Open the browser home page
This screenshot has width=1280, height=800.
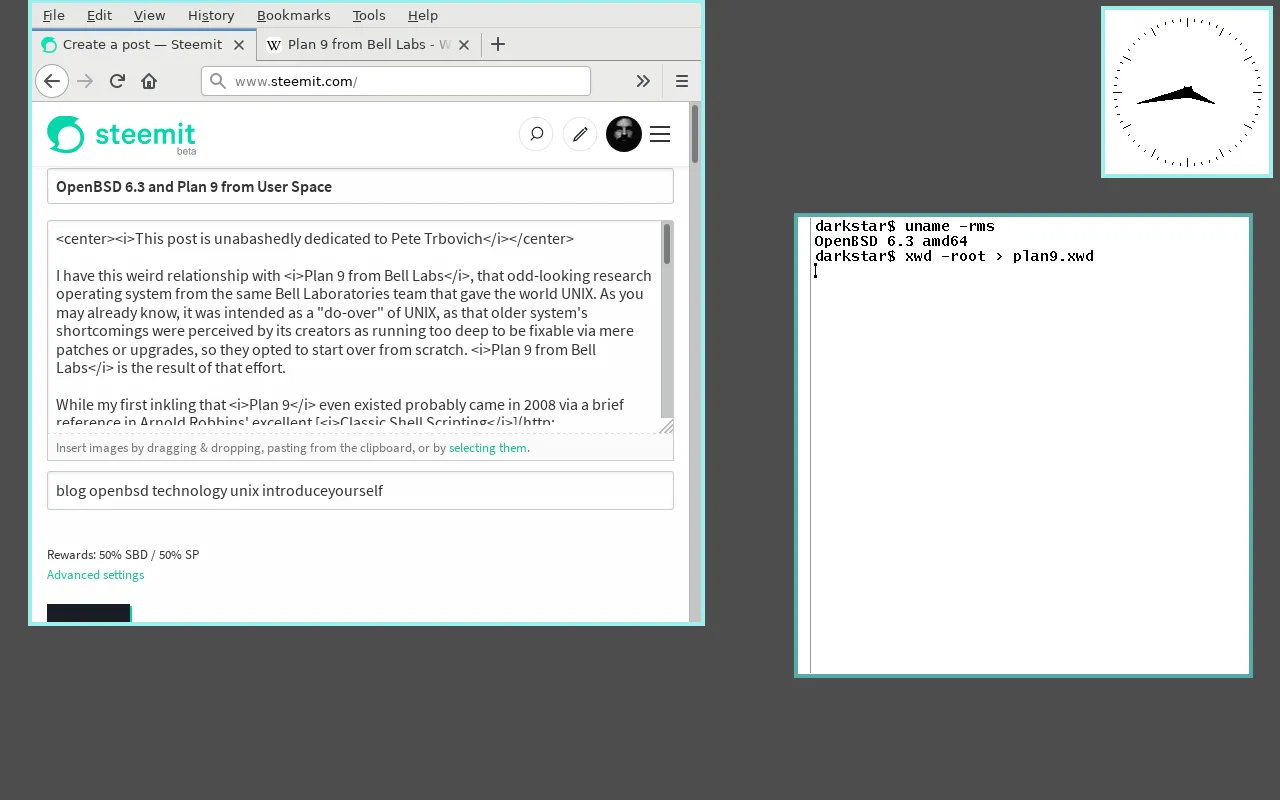pos(149,81)
